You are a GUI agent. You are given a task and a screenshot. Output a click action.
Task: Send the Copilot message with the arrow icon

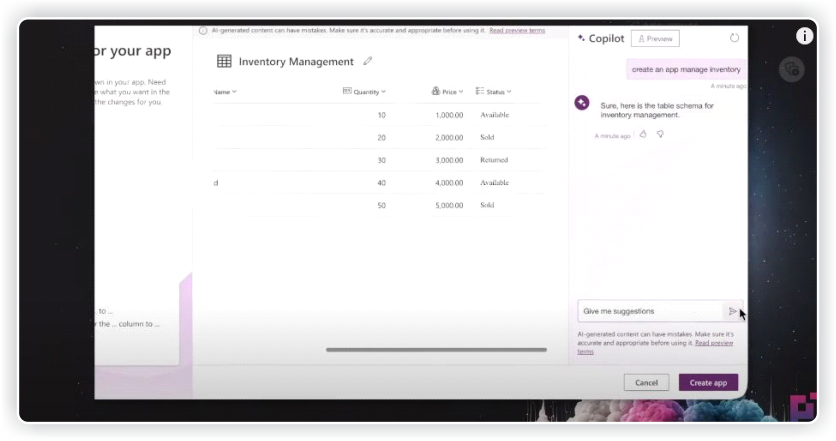coord(733,311)
